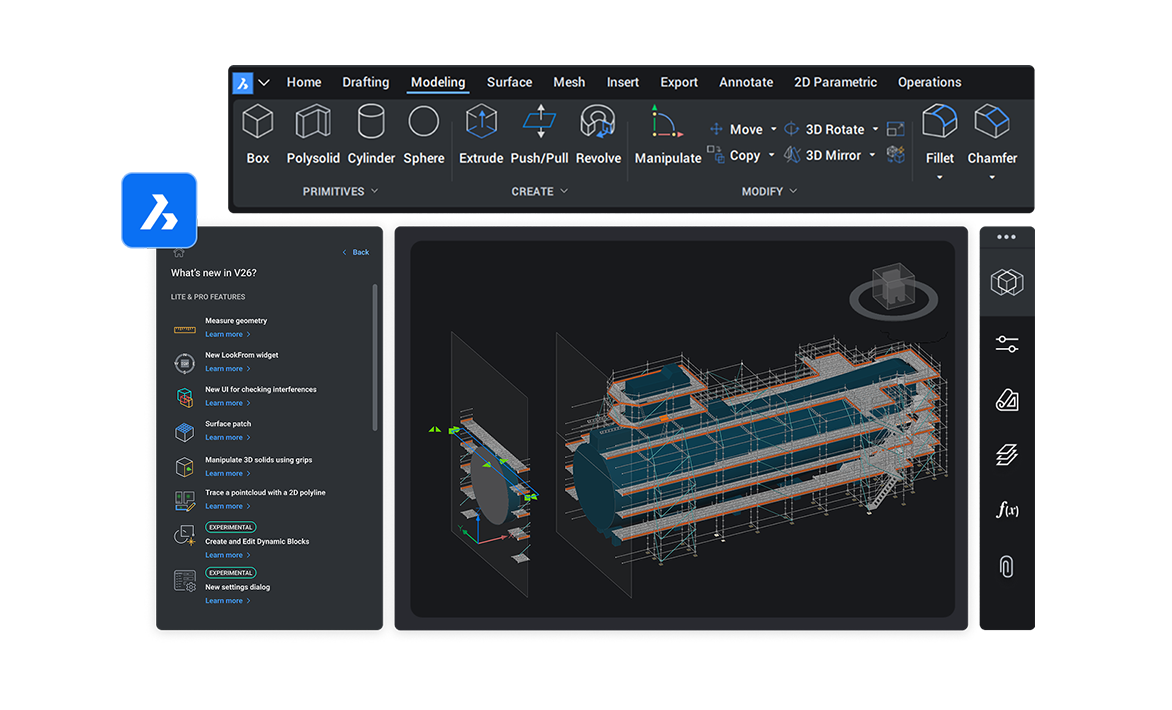The height and width of the screenshot is (710, 1172).
Task: Open the Layers panel in the right sidebar
Action: pyautogui.click(x=1006, y=454)
